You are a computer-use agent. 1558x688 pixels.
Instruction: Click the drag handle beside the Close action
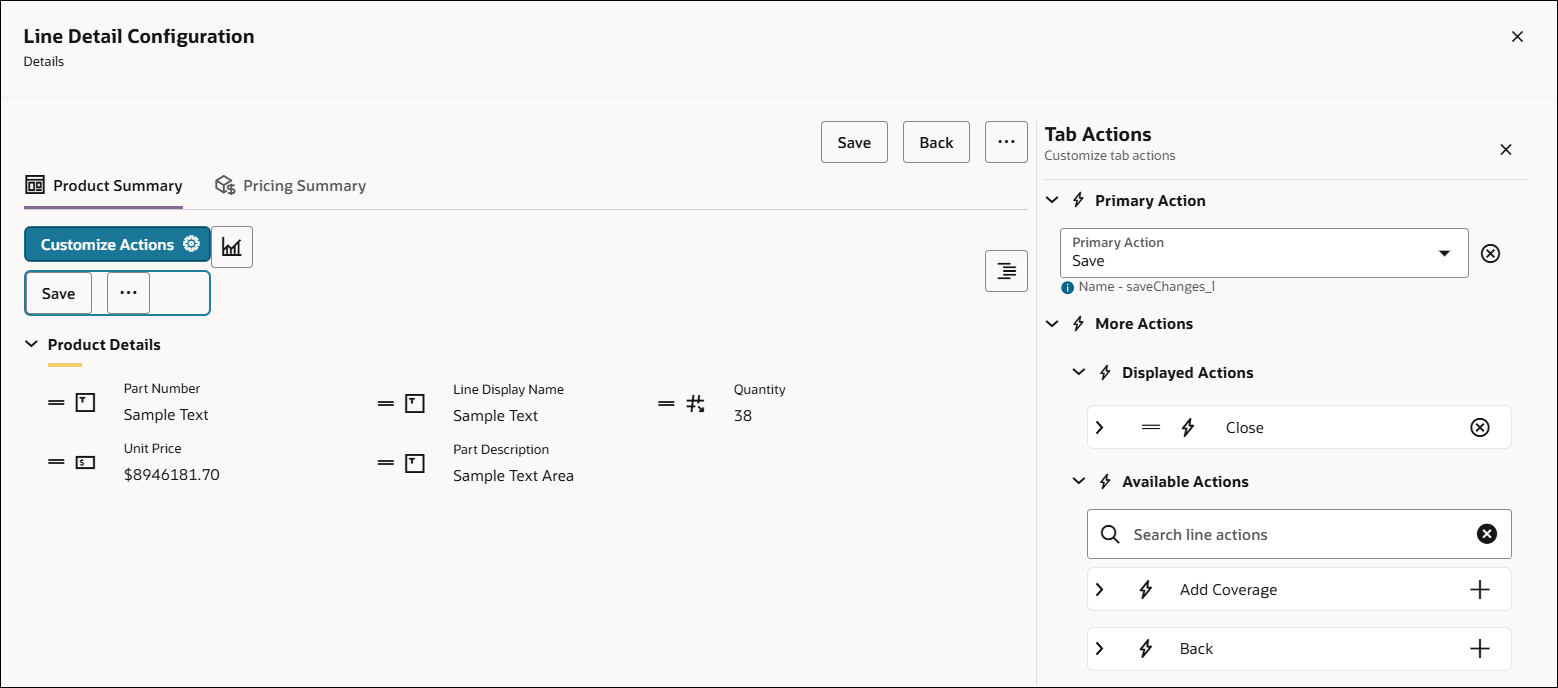(x=1151, y=427)
